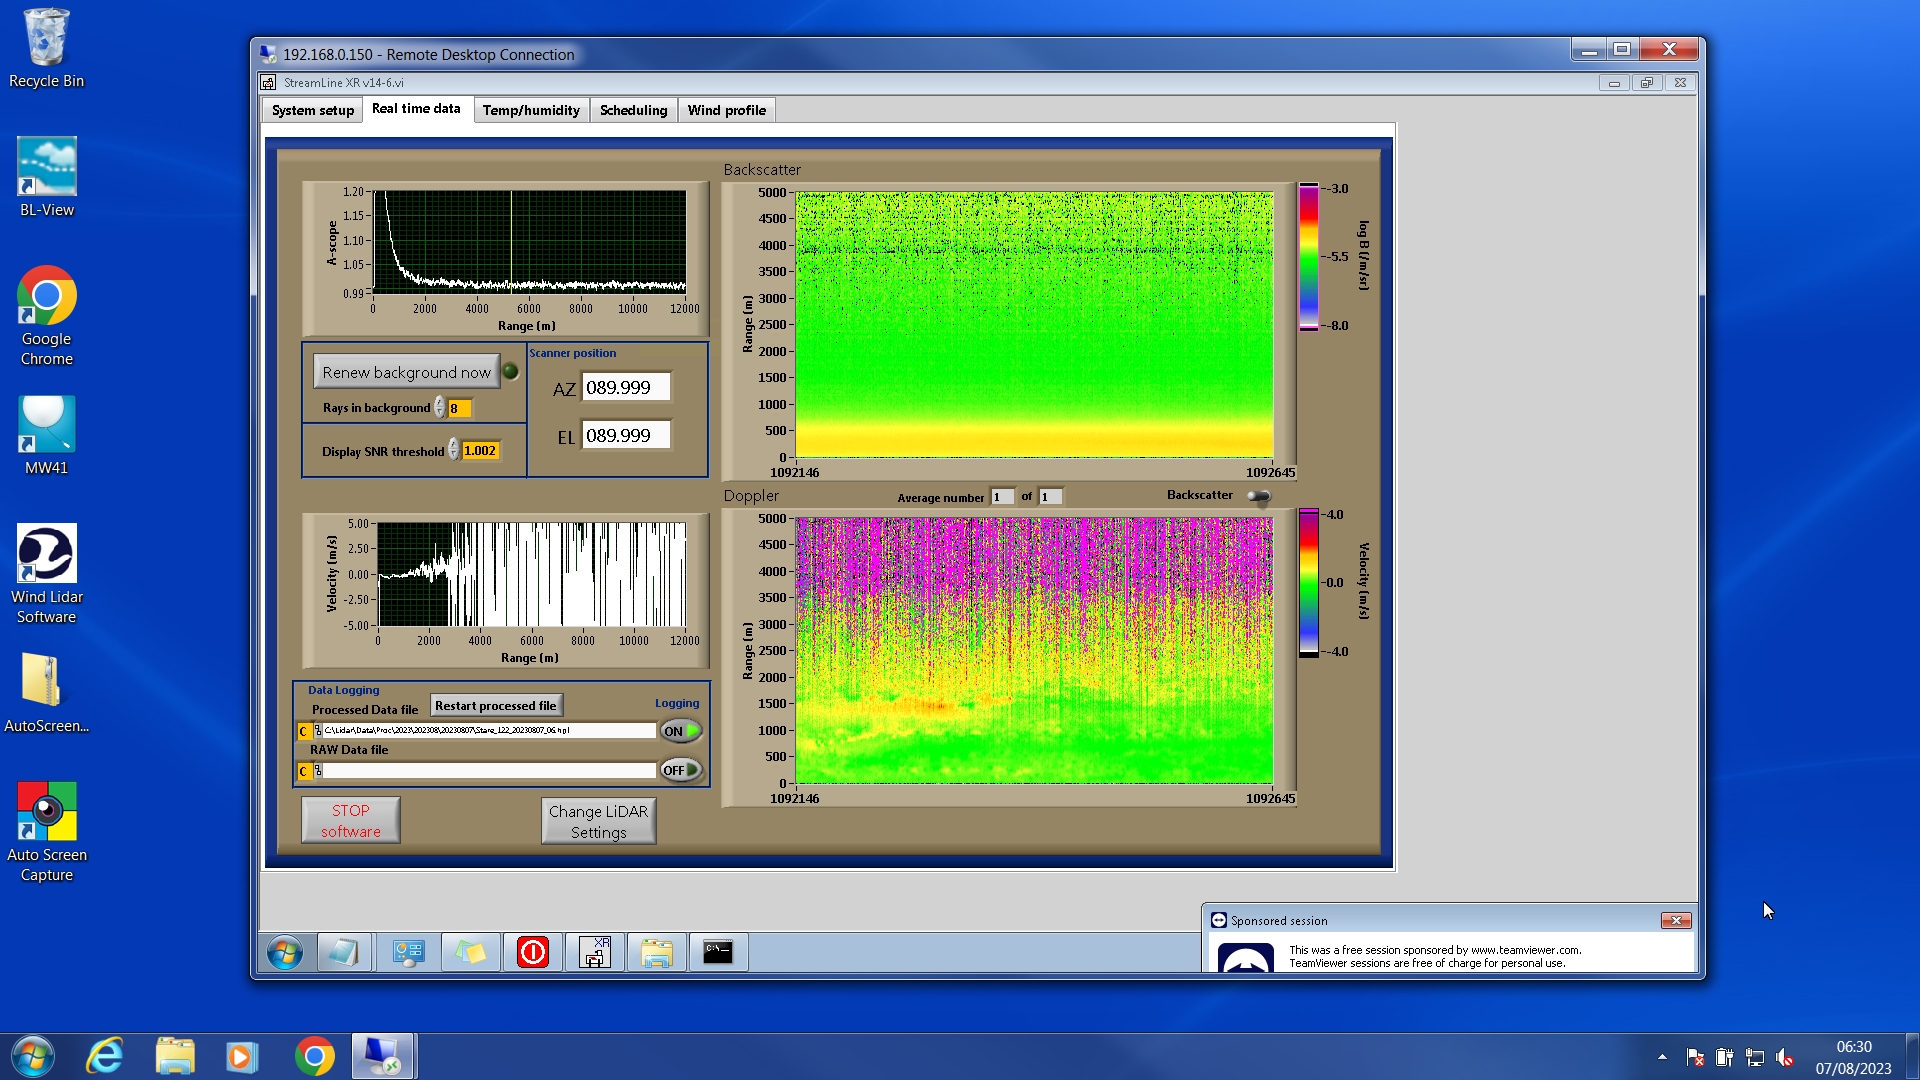Click the remote Start menu orb
This screenshot has height=1080, width=1920.
(285, 952)
